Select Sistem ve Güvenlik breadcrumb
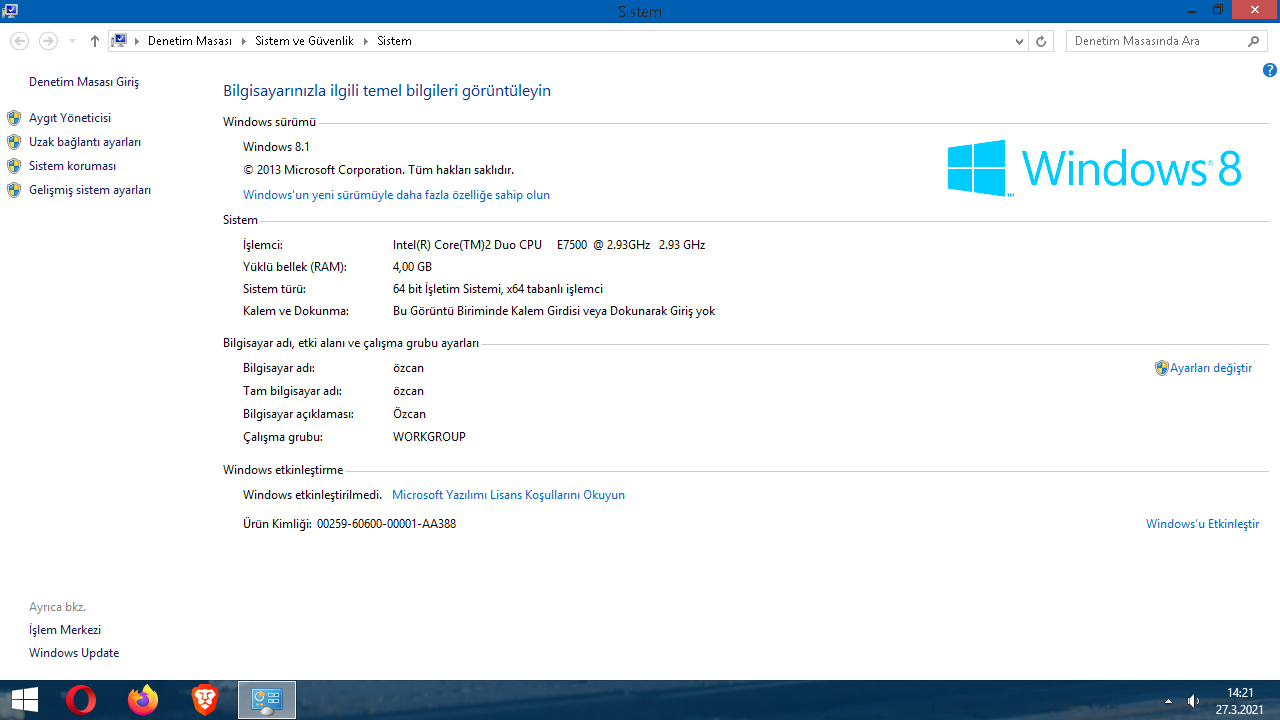This screenshot has height=720, width=1280. [x=305, y=41]
